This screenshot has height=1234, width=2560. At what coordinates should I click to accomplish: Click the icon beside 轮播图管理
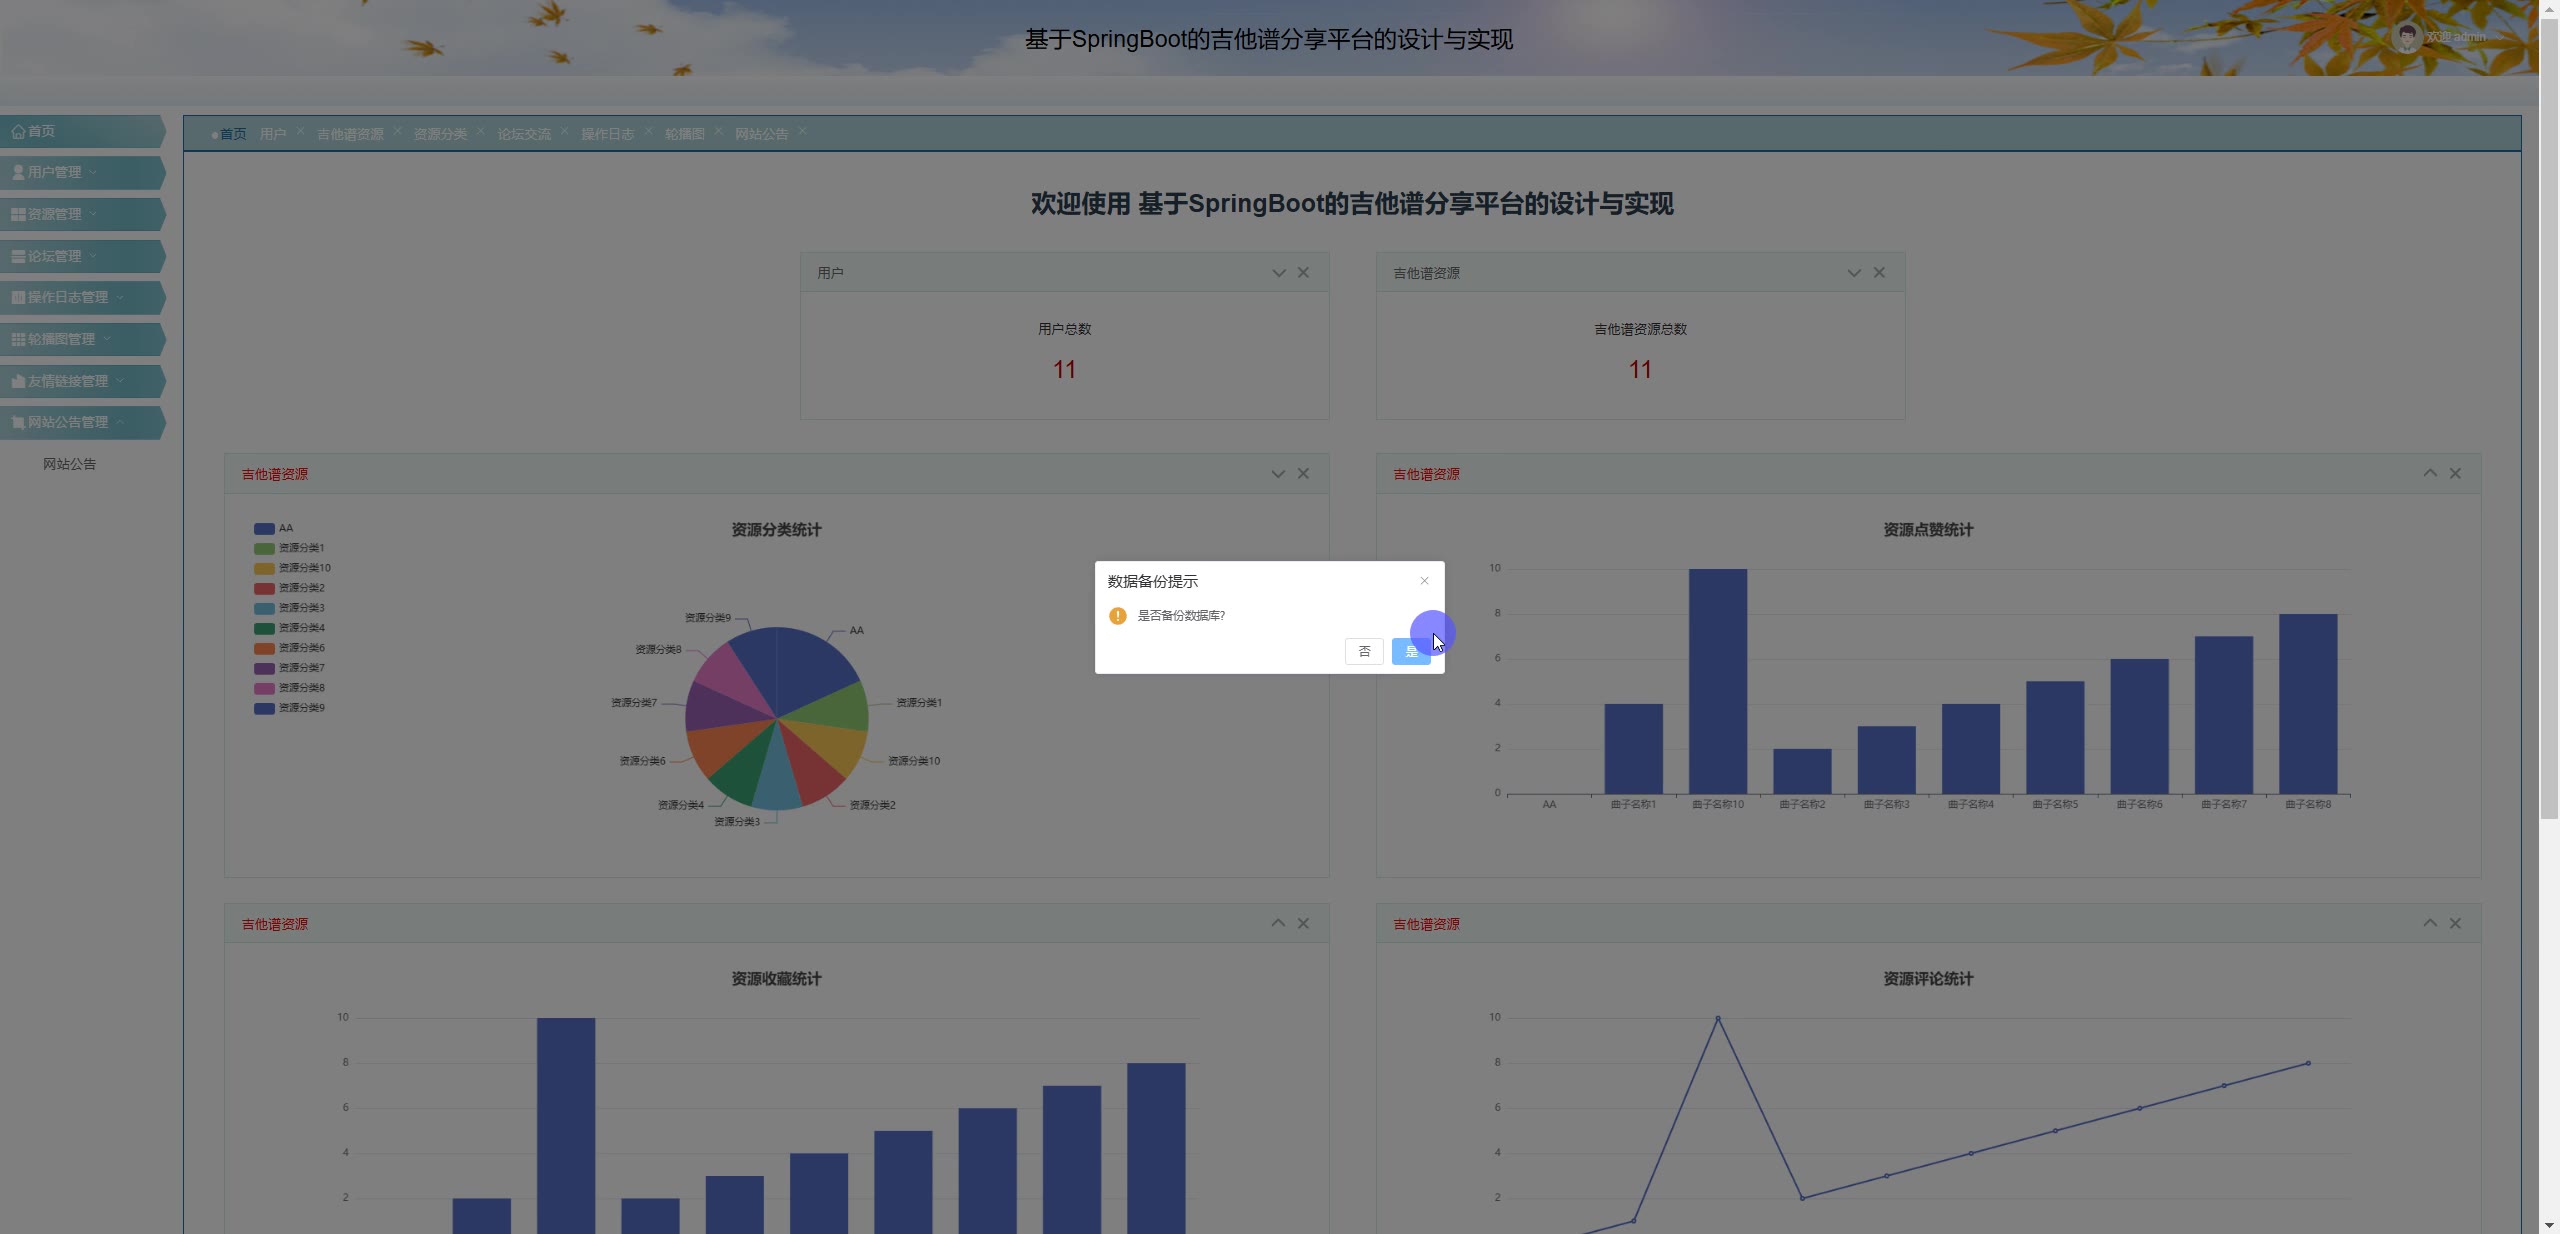click(x=18, y=339)
